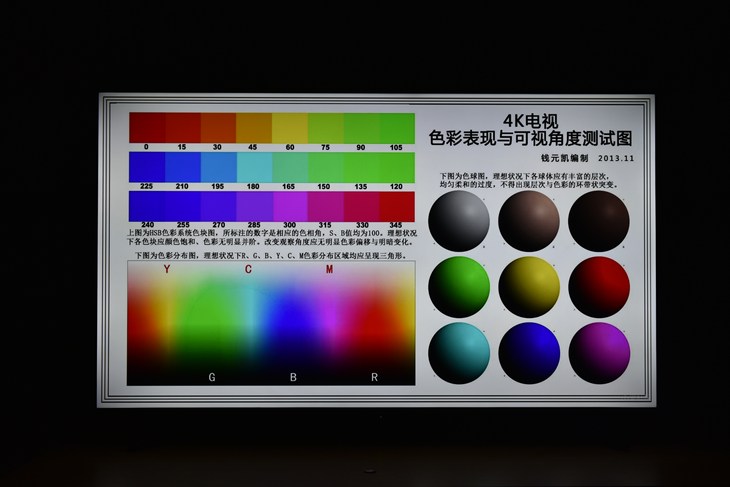Click the blue hue block labeled 225
Viewport: 730px width, 487px height.
(x=147, y=167)
